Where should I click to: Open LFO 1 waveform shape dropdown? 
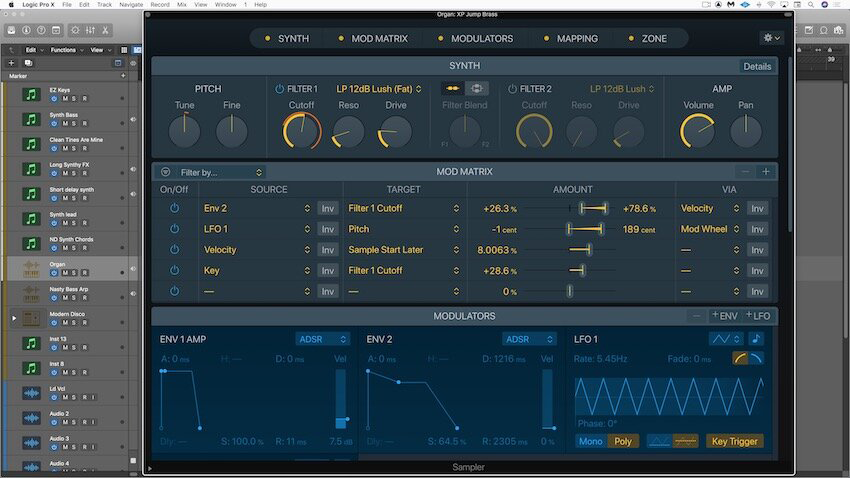point(725,339)
